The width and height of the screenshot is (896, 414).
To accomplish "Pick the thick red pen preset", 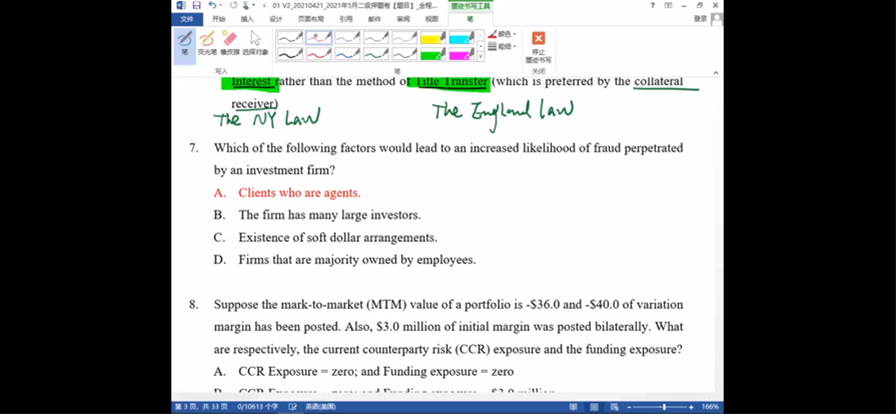I will 318,54.
